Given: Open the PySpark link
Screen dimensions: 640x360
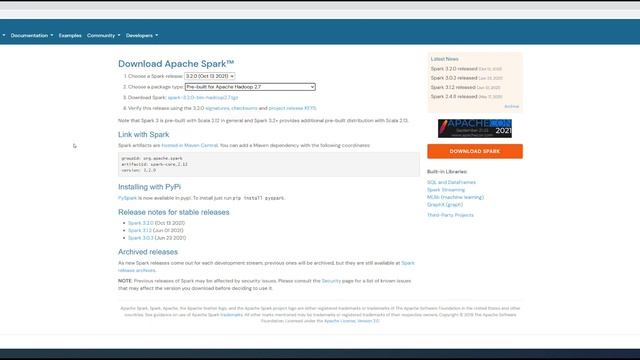Looking at the screenshot, I should tap(127, 198).
